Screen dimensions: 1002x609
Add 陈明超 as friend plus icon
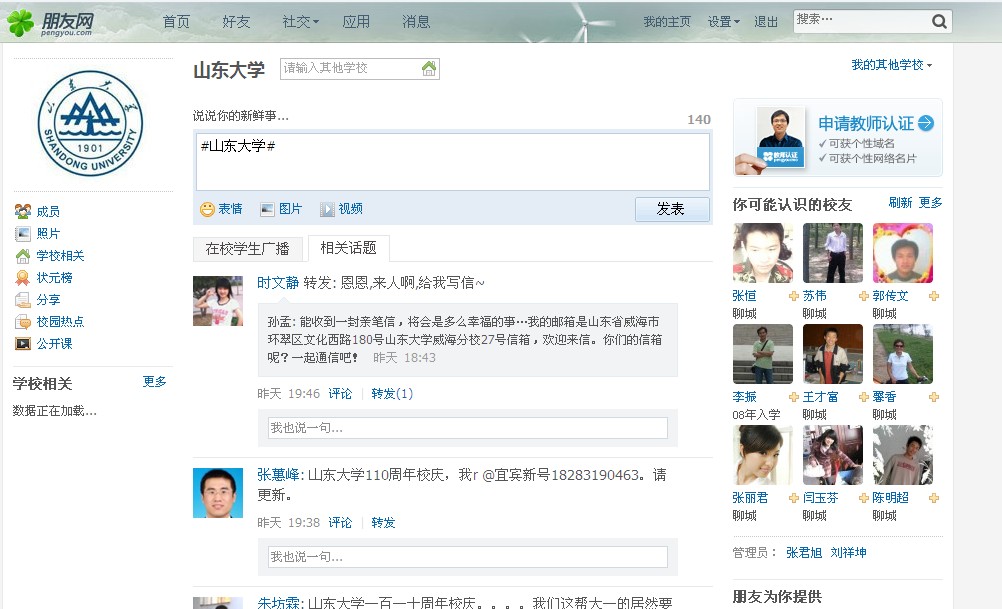[x=934, y=498]
